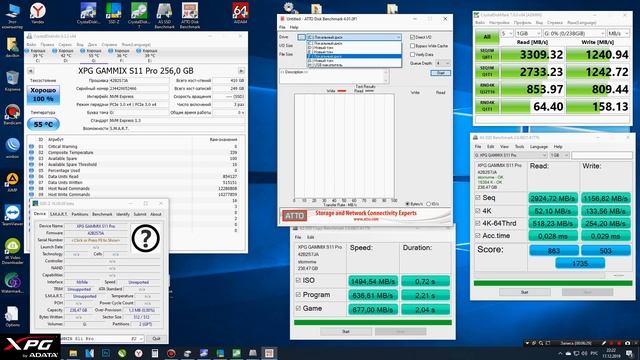
Task: Open the Queue Depth dropdown in ATTO
Action: click(442, 63)
